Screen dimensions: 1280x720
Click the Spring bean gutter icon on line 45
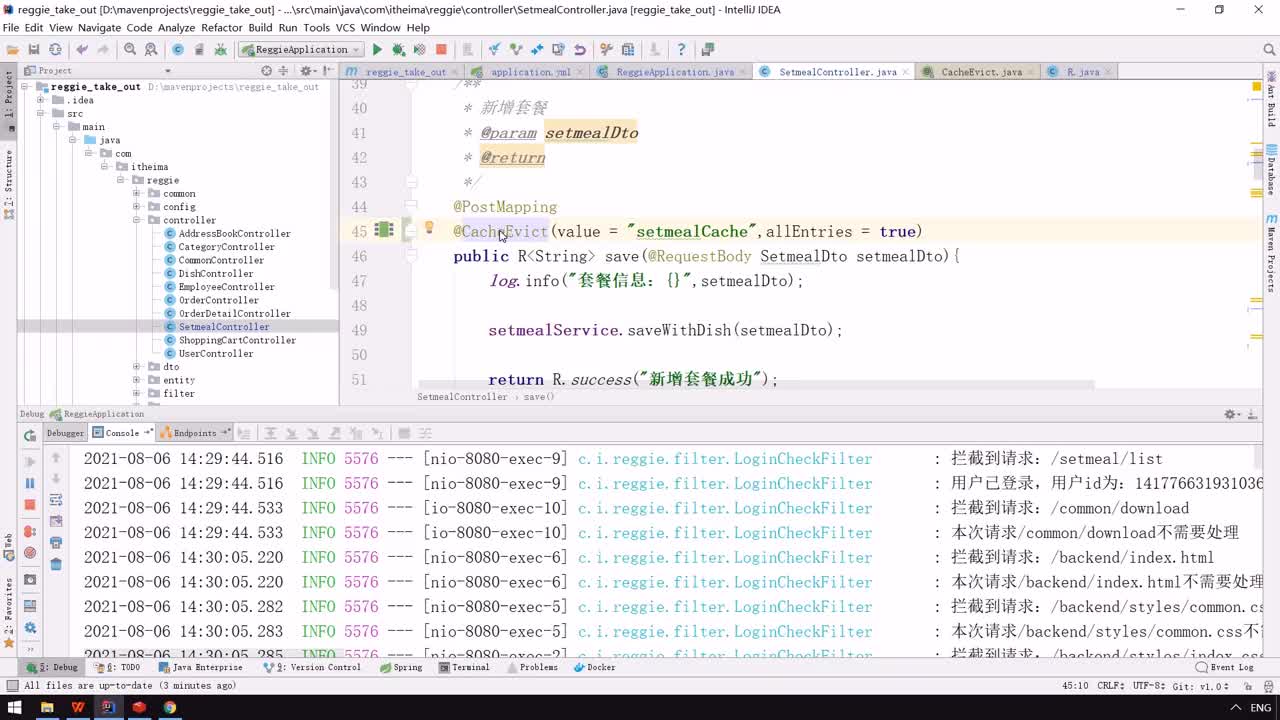tap(383, 230)
